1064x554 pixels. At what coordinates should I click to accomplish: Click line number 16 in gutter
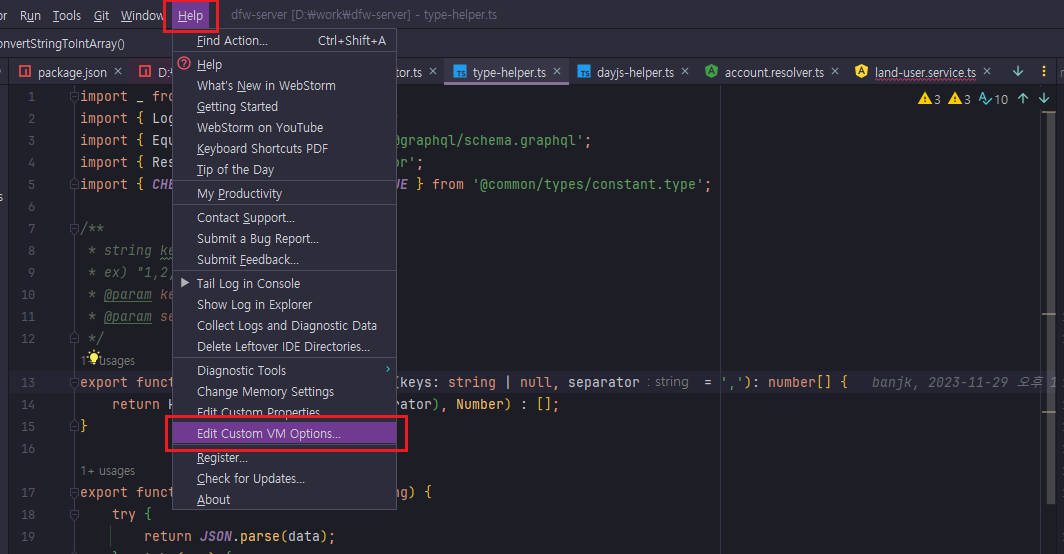click(28, 449)
